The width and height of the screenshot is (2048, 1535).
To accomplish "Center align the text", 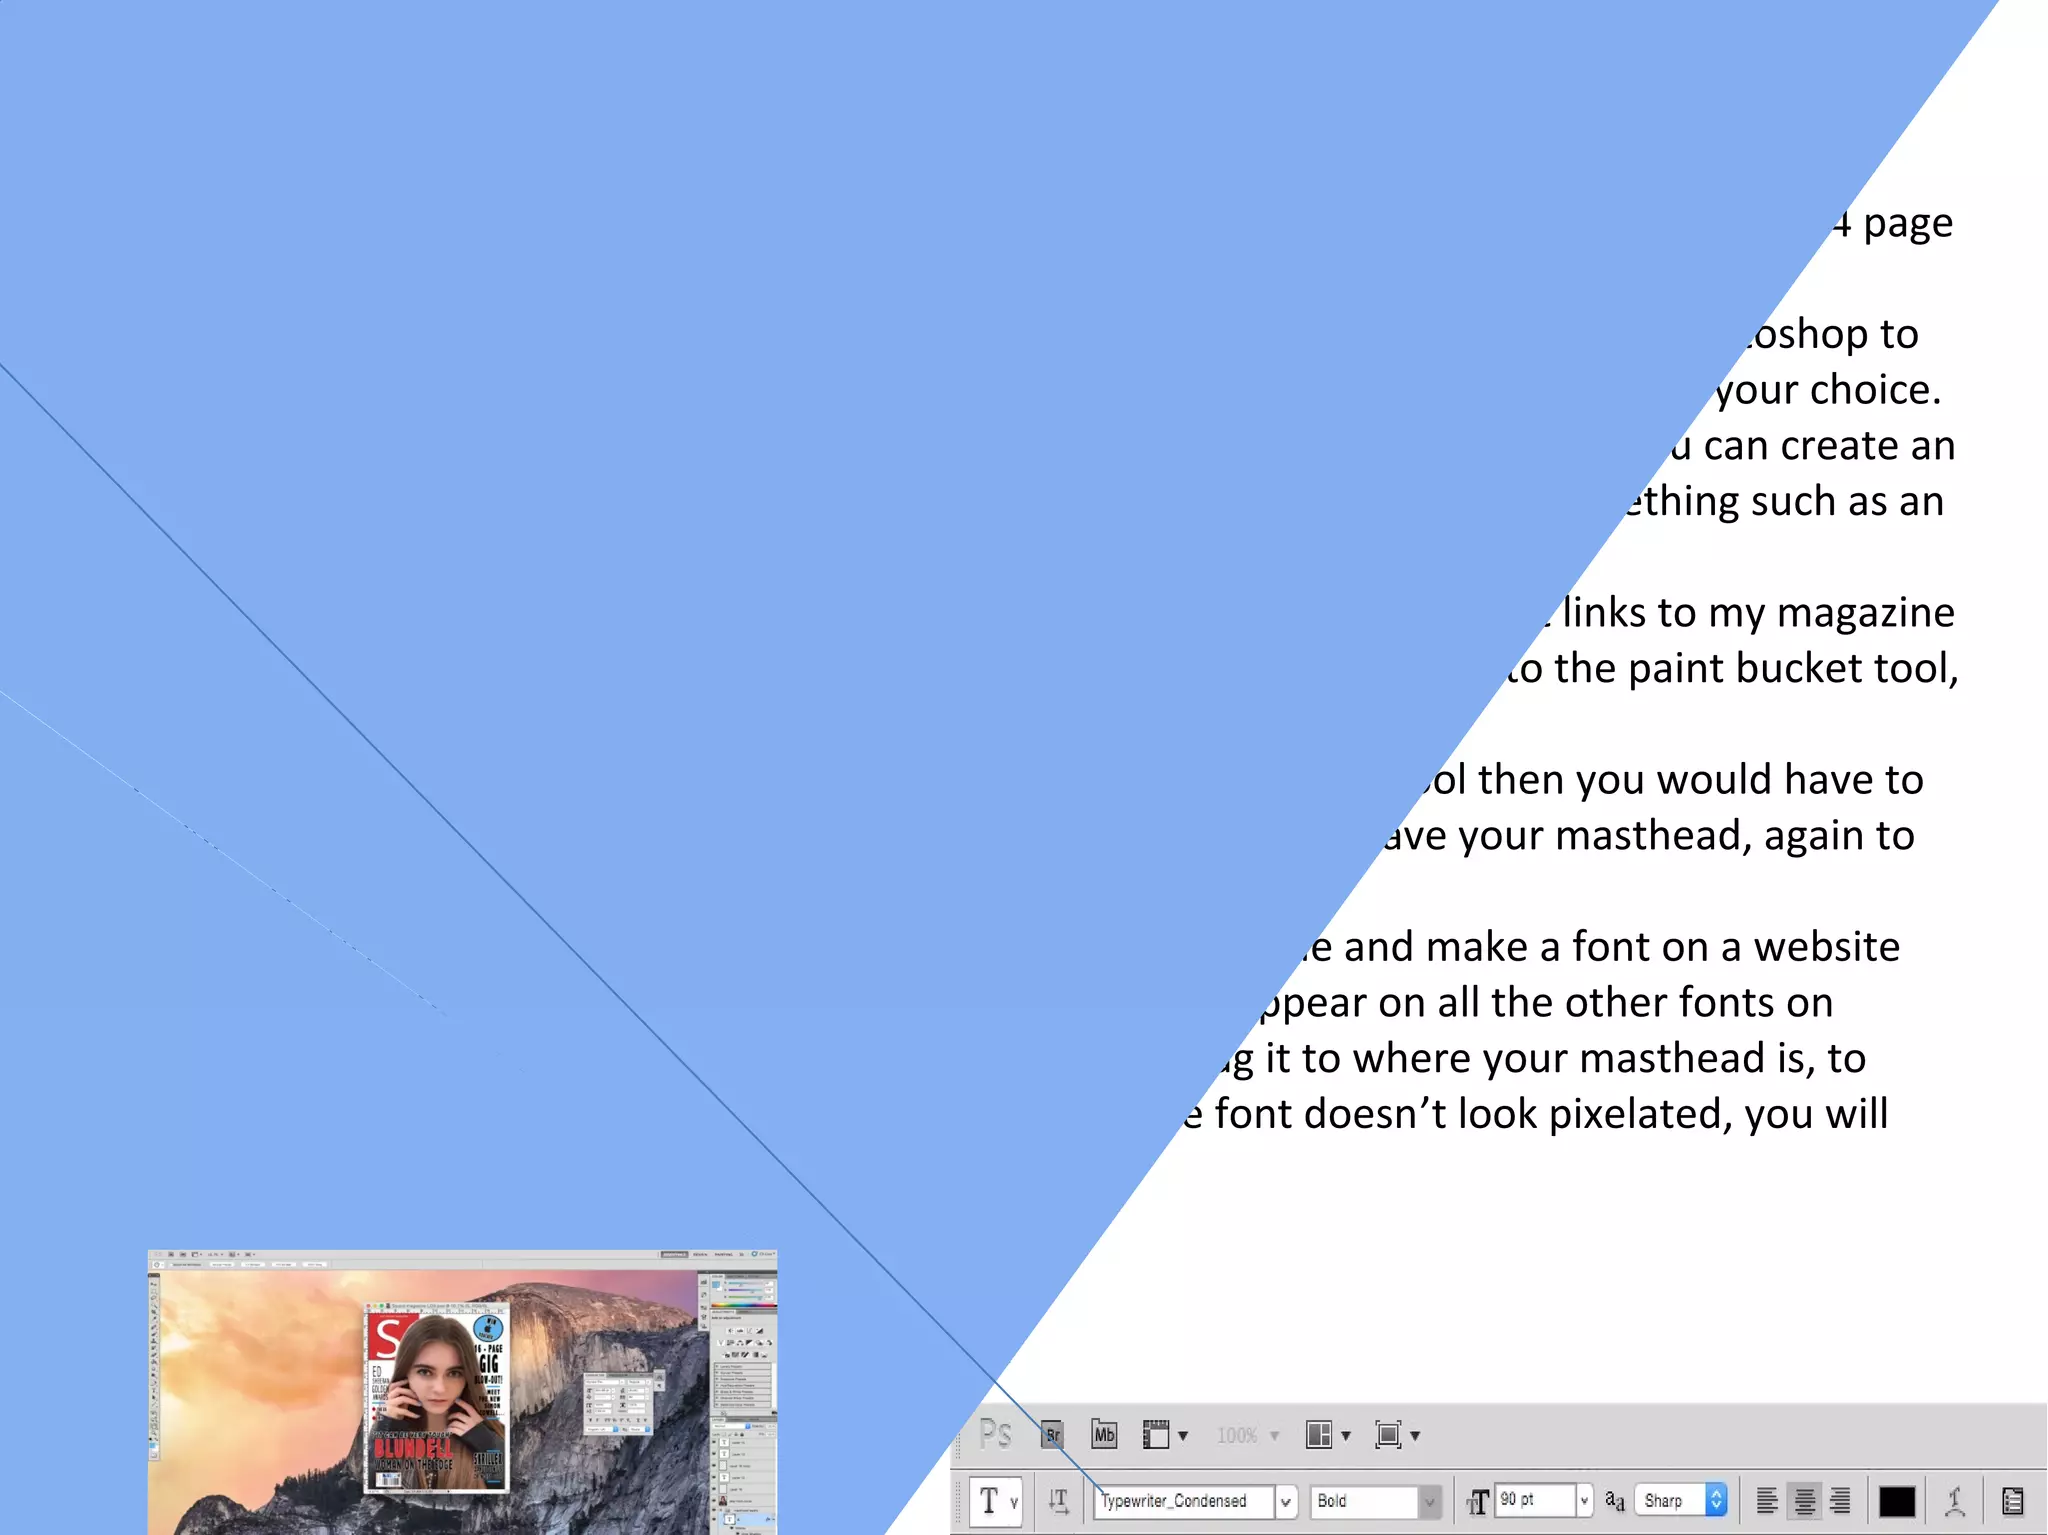I will click(x=1804, y=1501).
